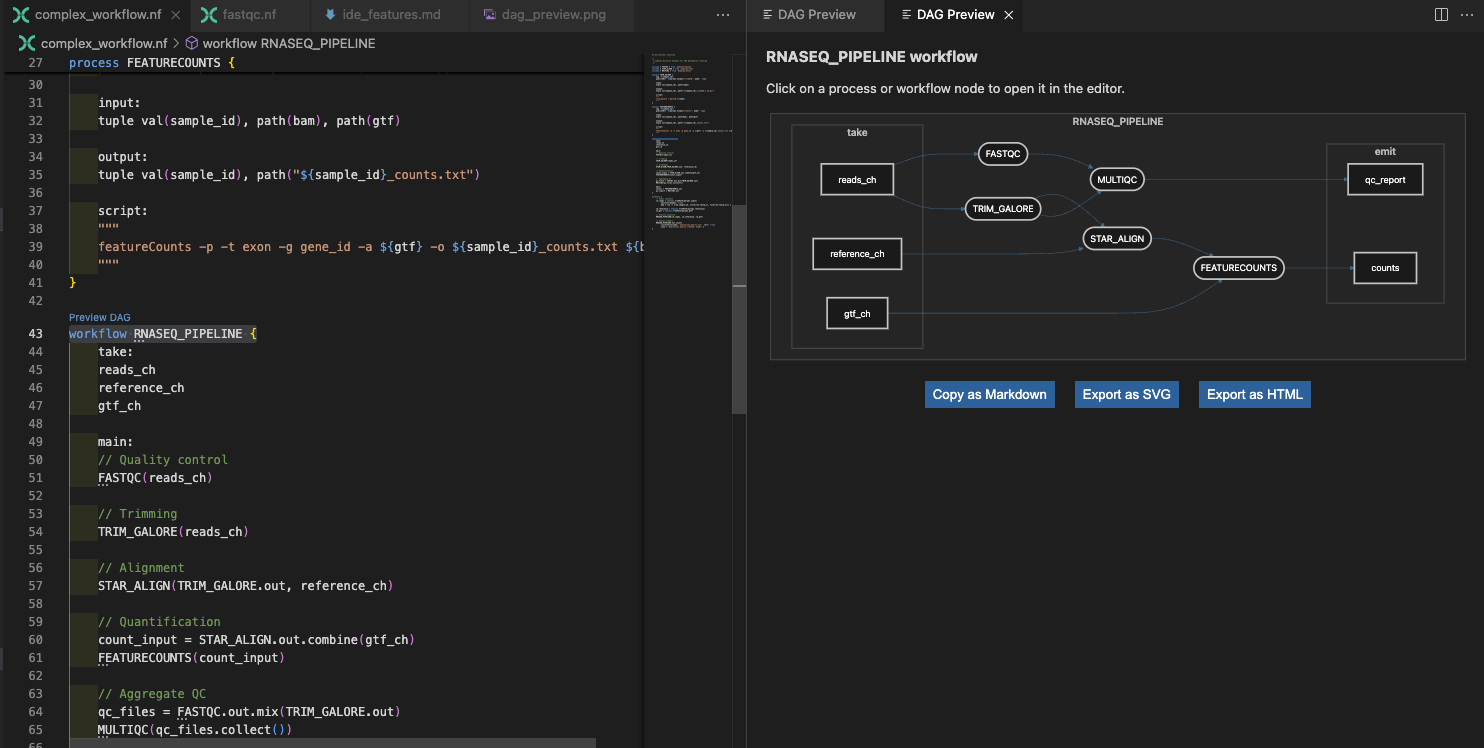Split the editor using the split icon
1484x748 pixels.
click(x=1440, y=15)
